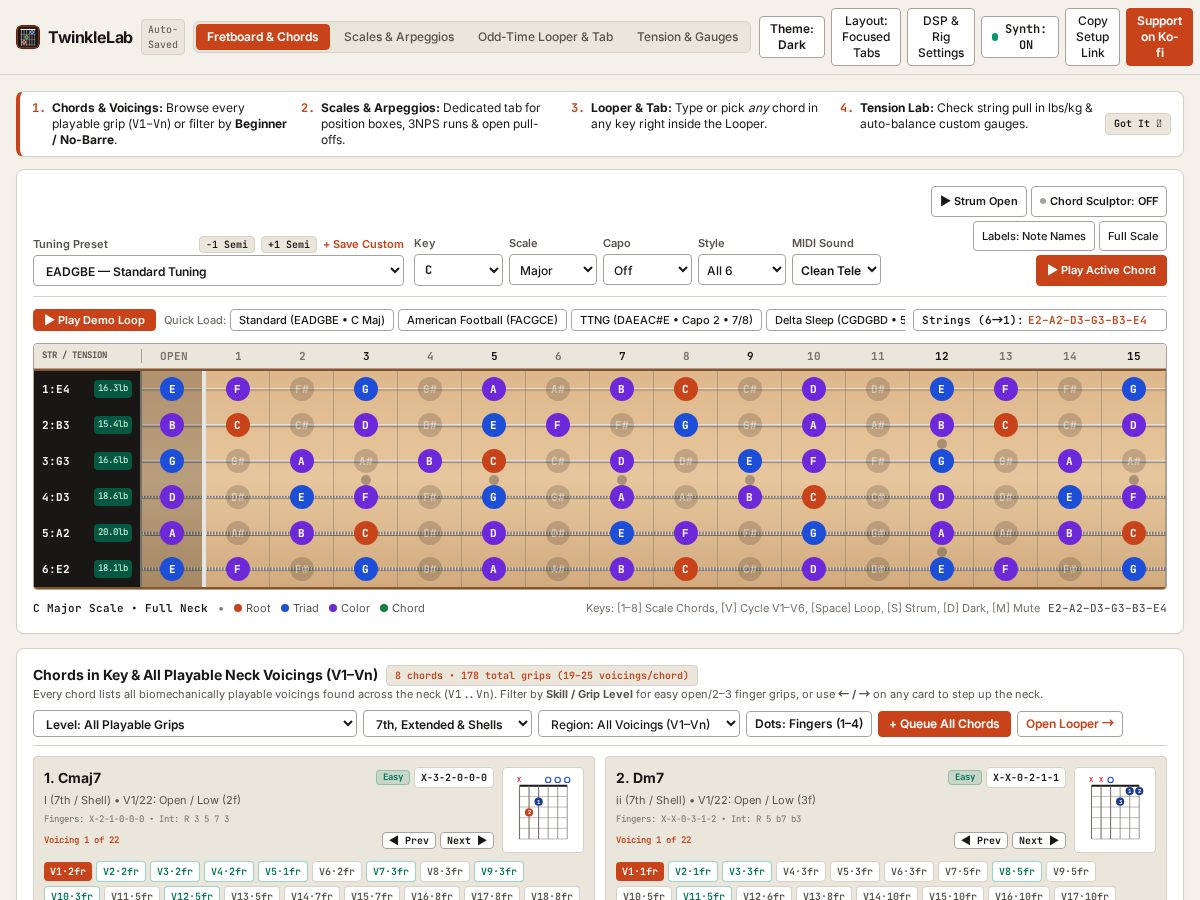Open the Key dropdown

tap(458, 270)
